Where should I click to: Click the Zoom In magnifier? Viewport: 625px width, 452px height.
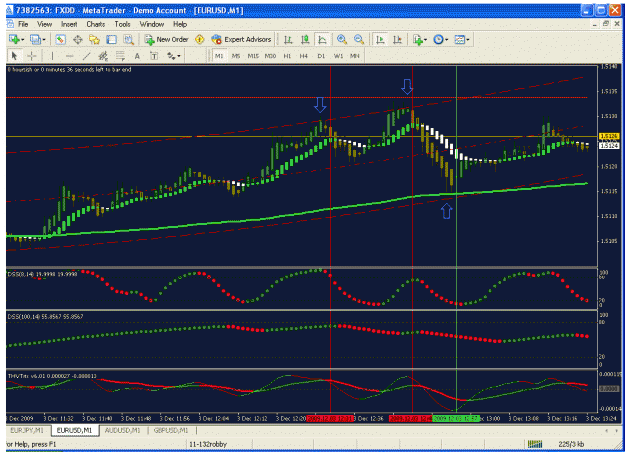pos(342,39)
